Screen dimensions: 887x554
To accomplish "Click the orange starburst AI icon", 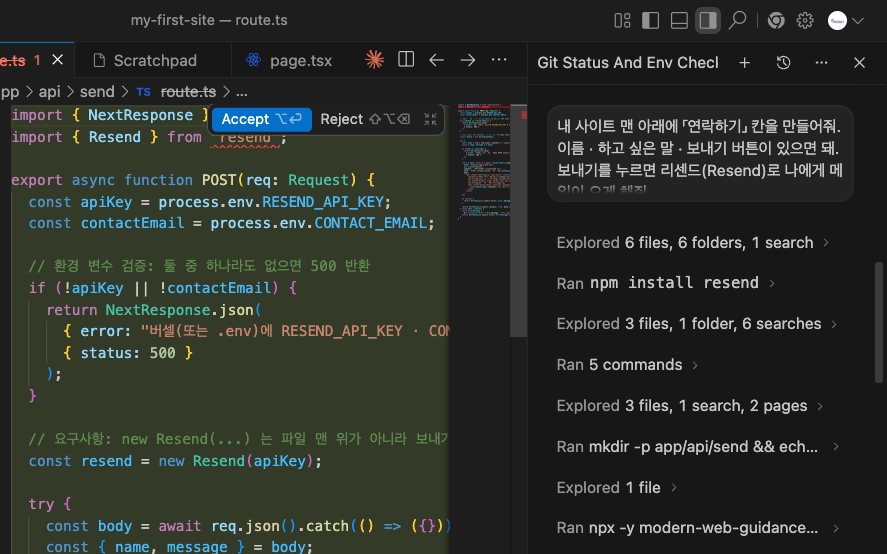I will [x=374, y=59].
